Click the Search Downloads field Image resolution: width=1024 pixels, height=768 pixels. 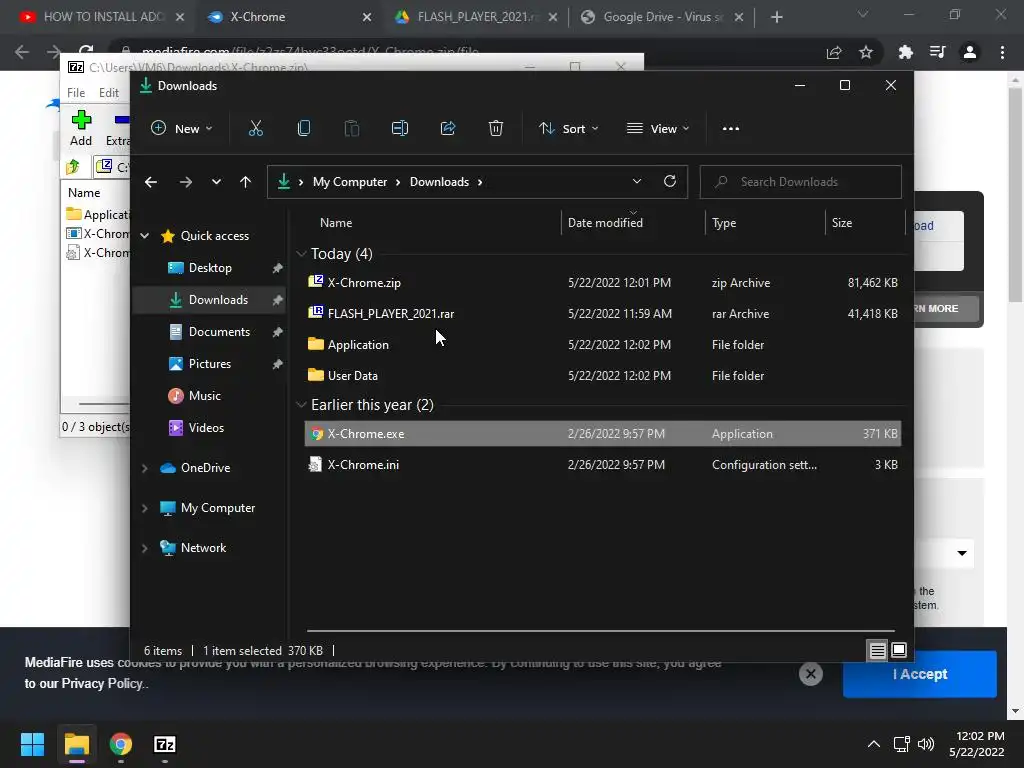point(801,182)
